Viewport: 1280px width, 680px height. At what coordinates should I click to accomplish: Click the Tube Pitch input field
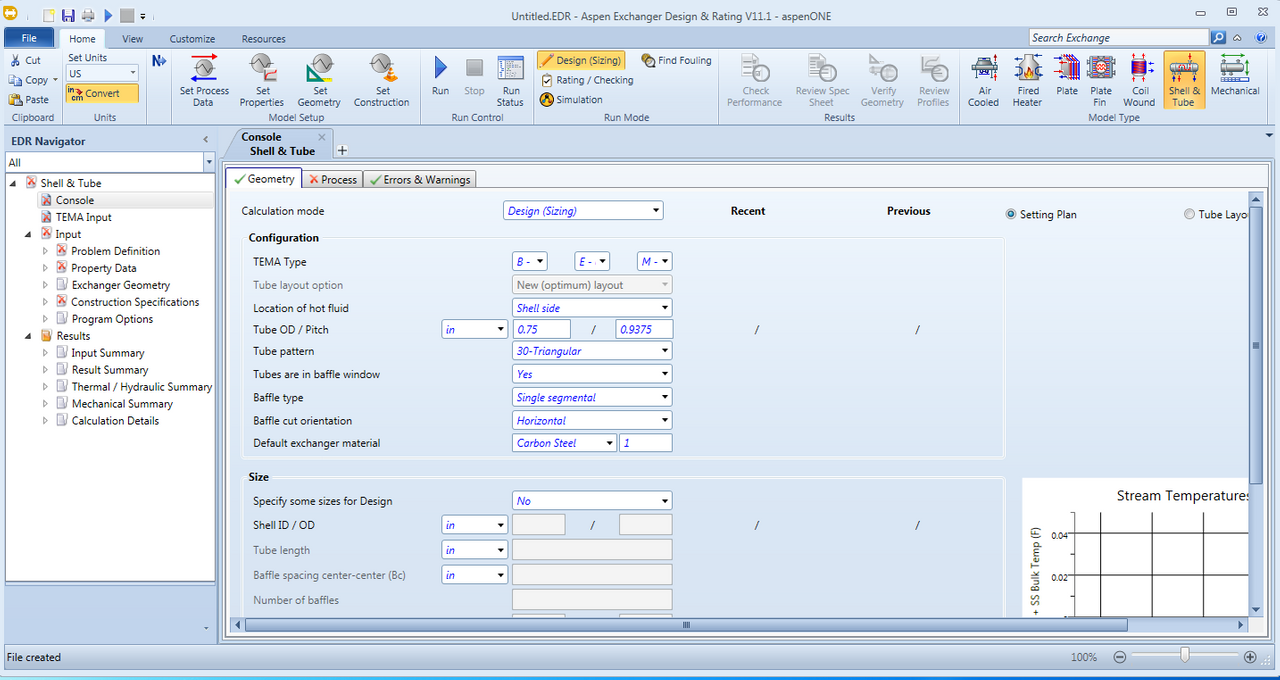(x=644, y=329)
